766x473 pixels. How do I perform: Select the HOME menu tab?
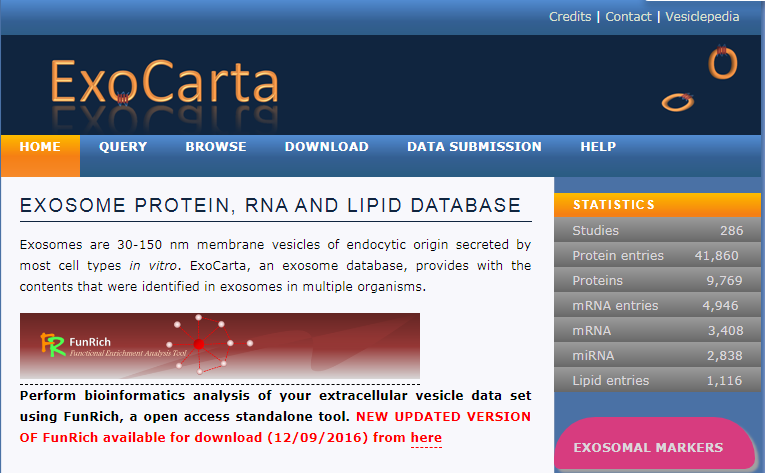point(40,155)
